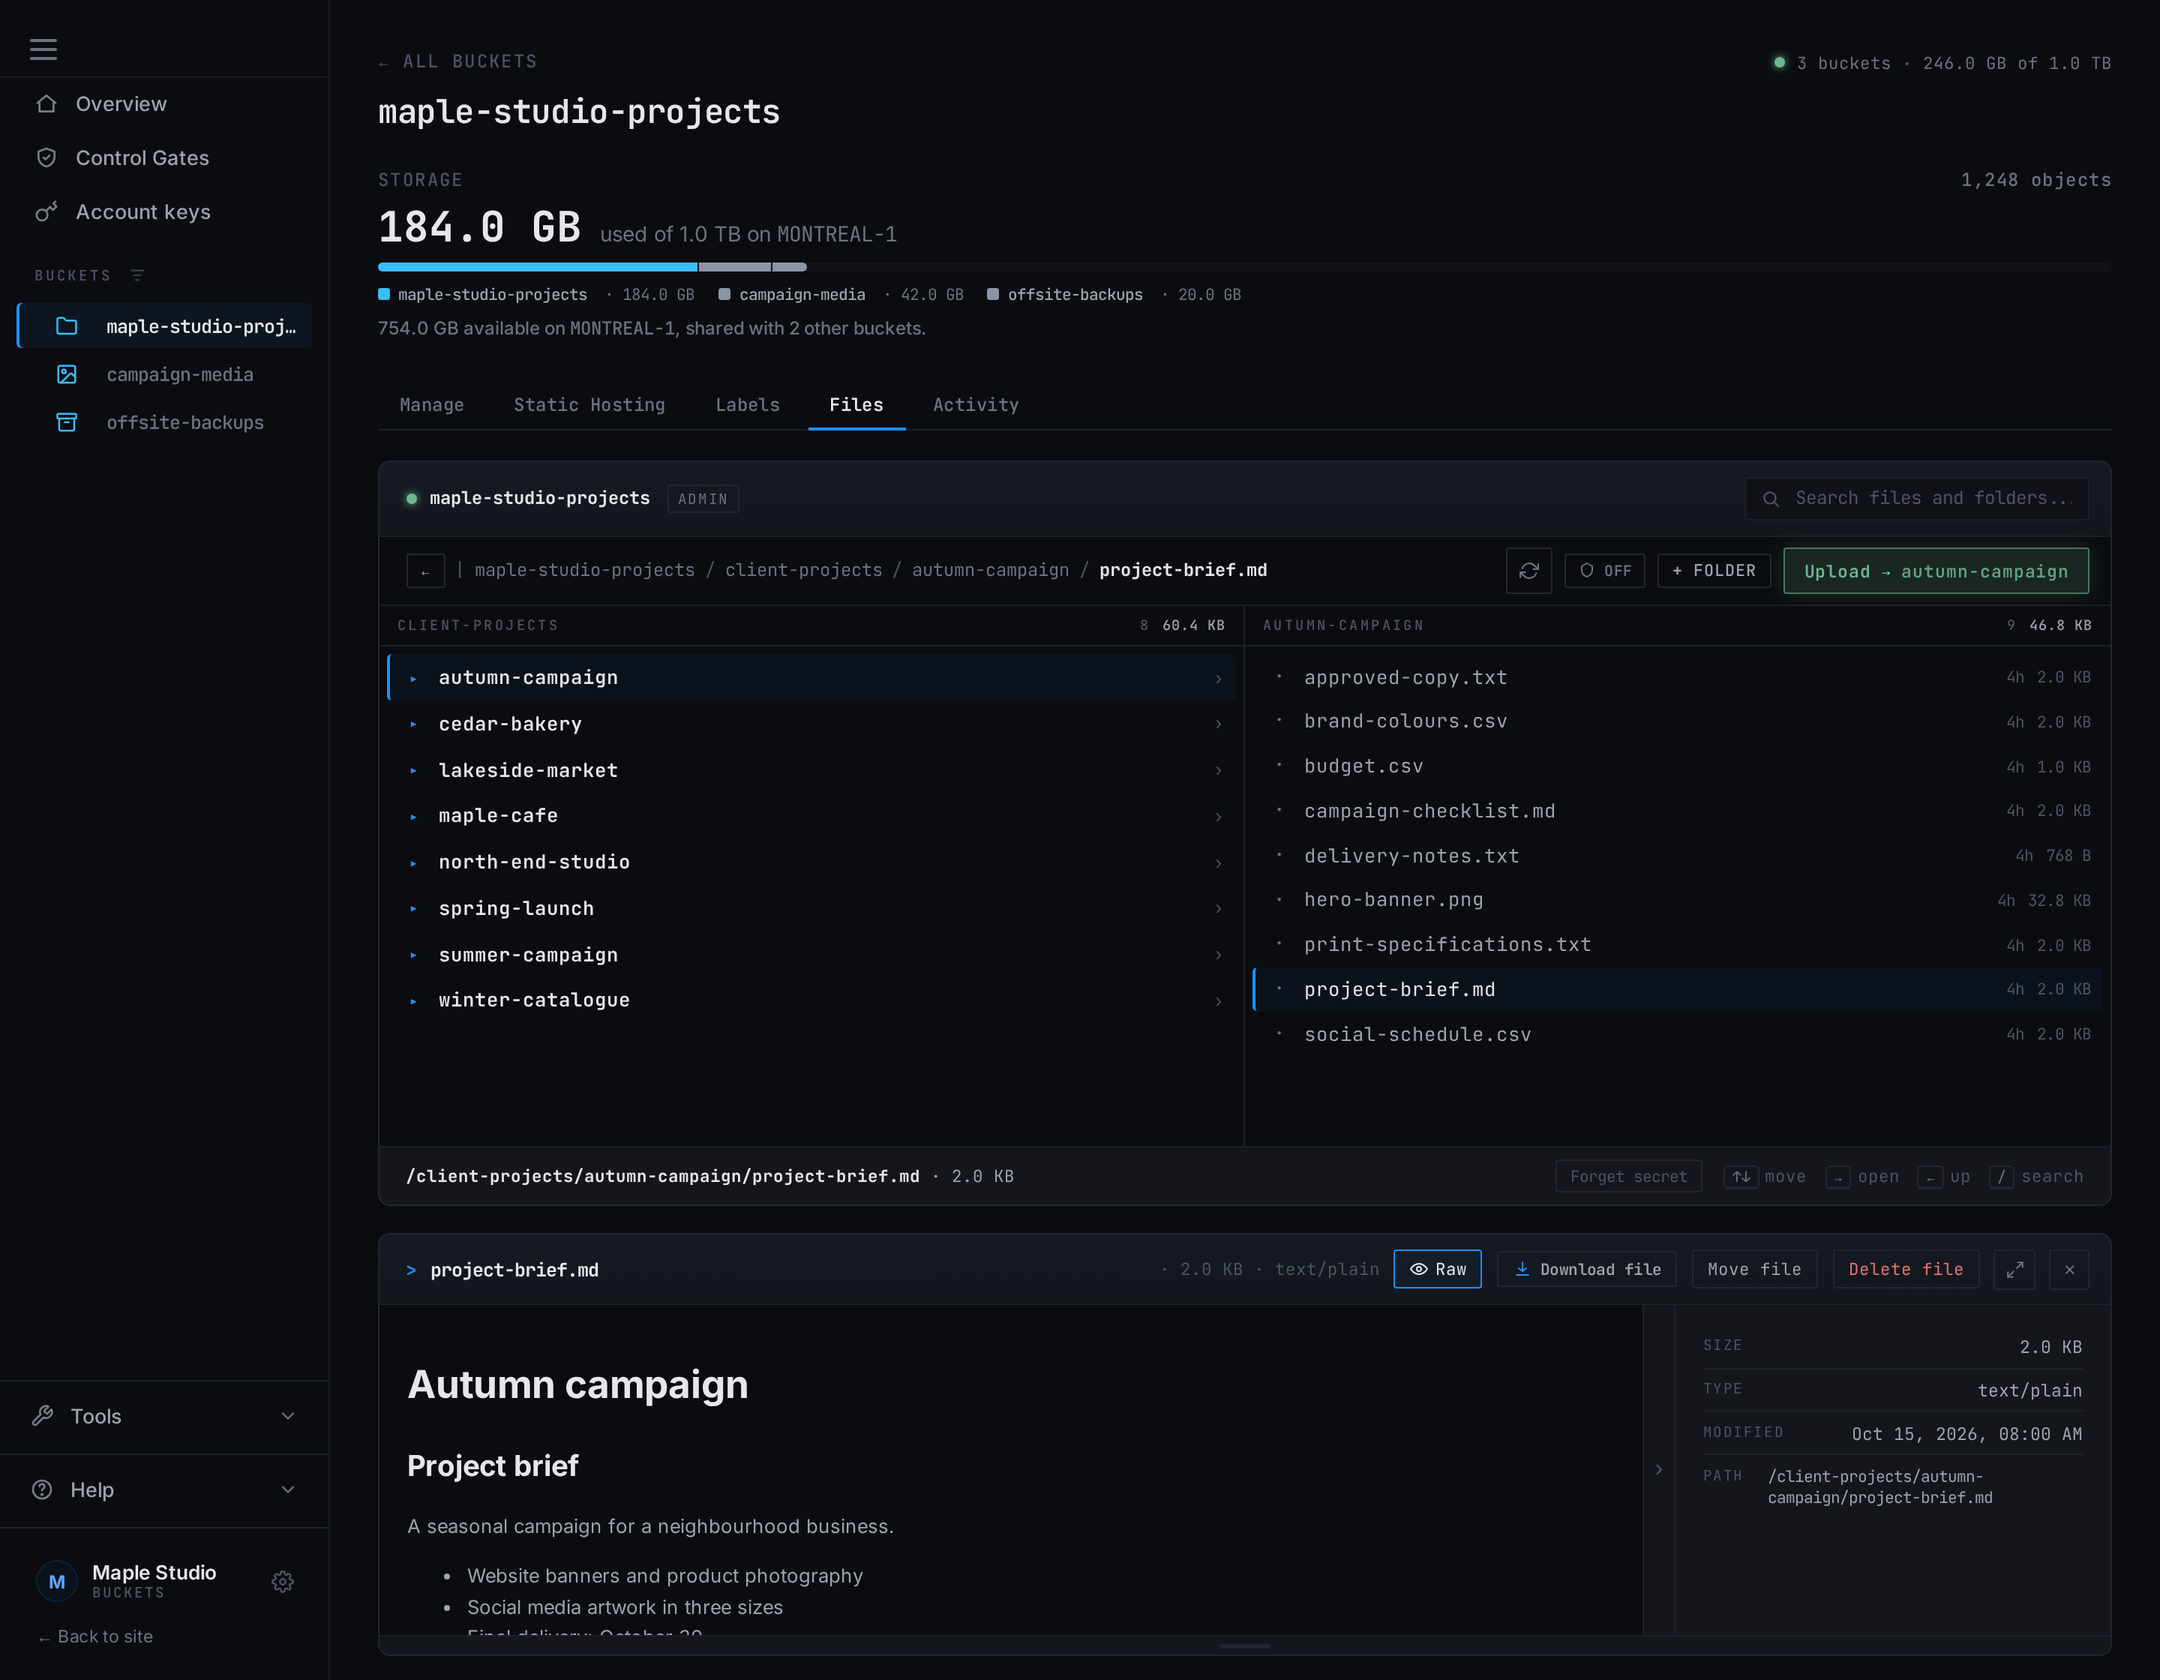Click the search magnifier icon
The height and width of the screenshot is (1680, 2160).
[1771, 498]
